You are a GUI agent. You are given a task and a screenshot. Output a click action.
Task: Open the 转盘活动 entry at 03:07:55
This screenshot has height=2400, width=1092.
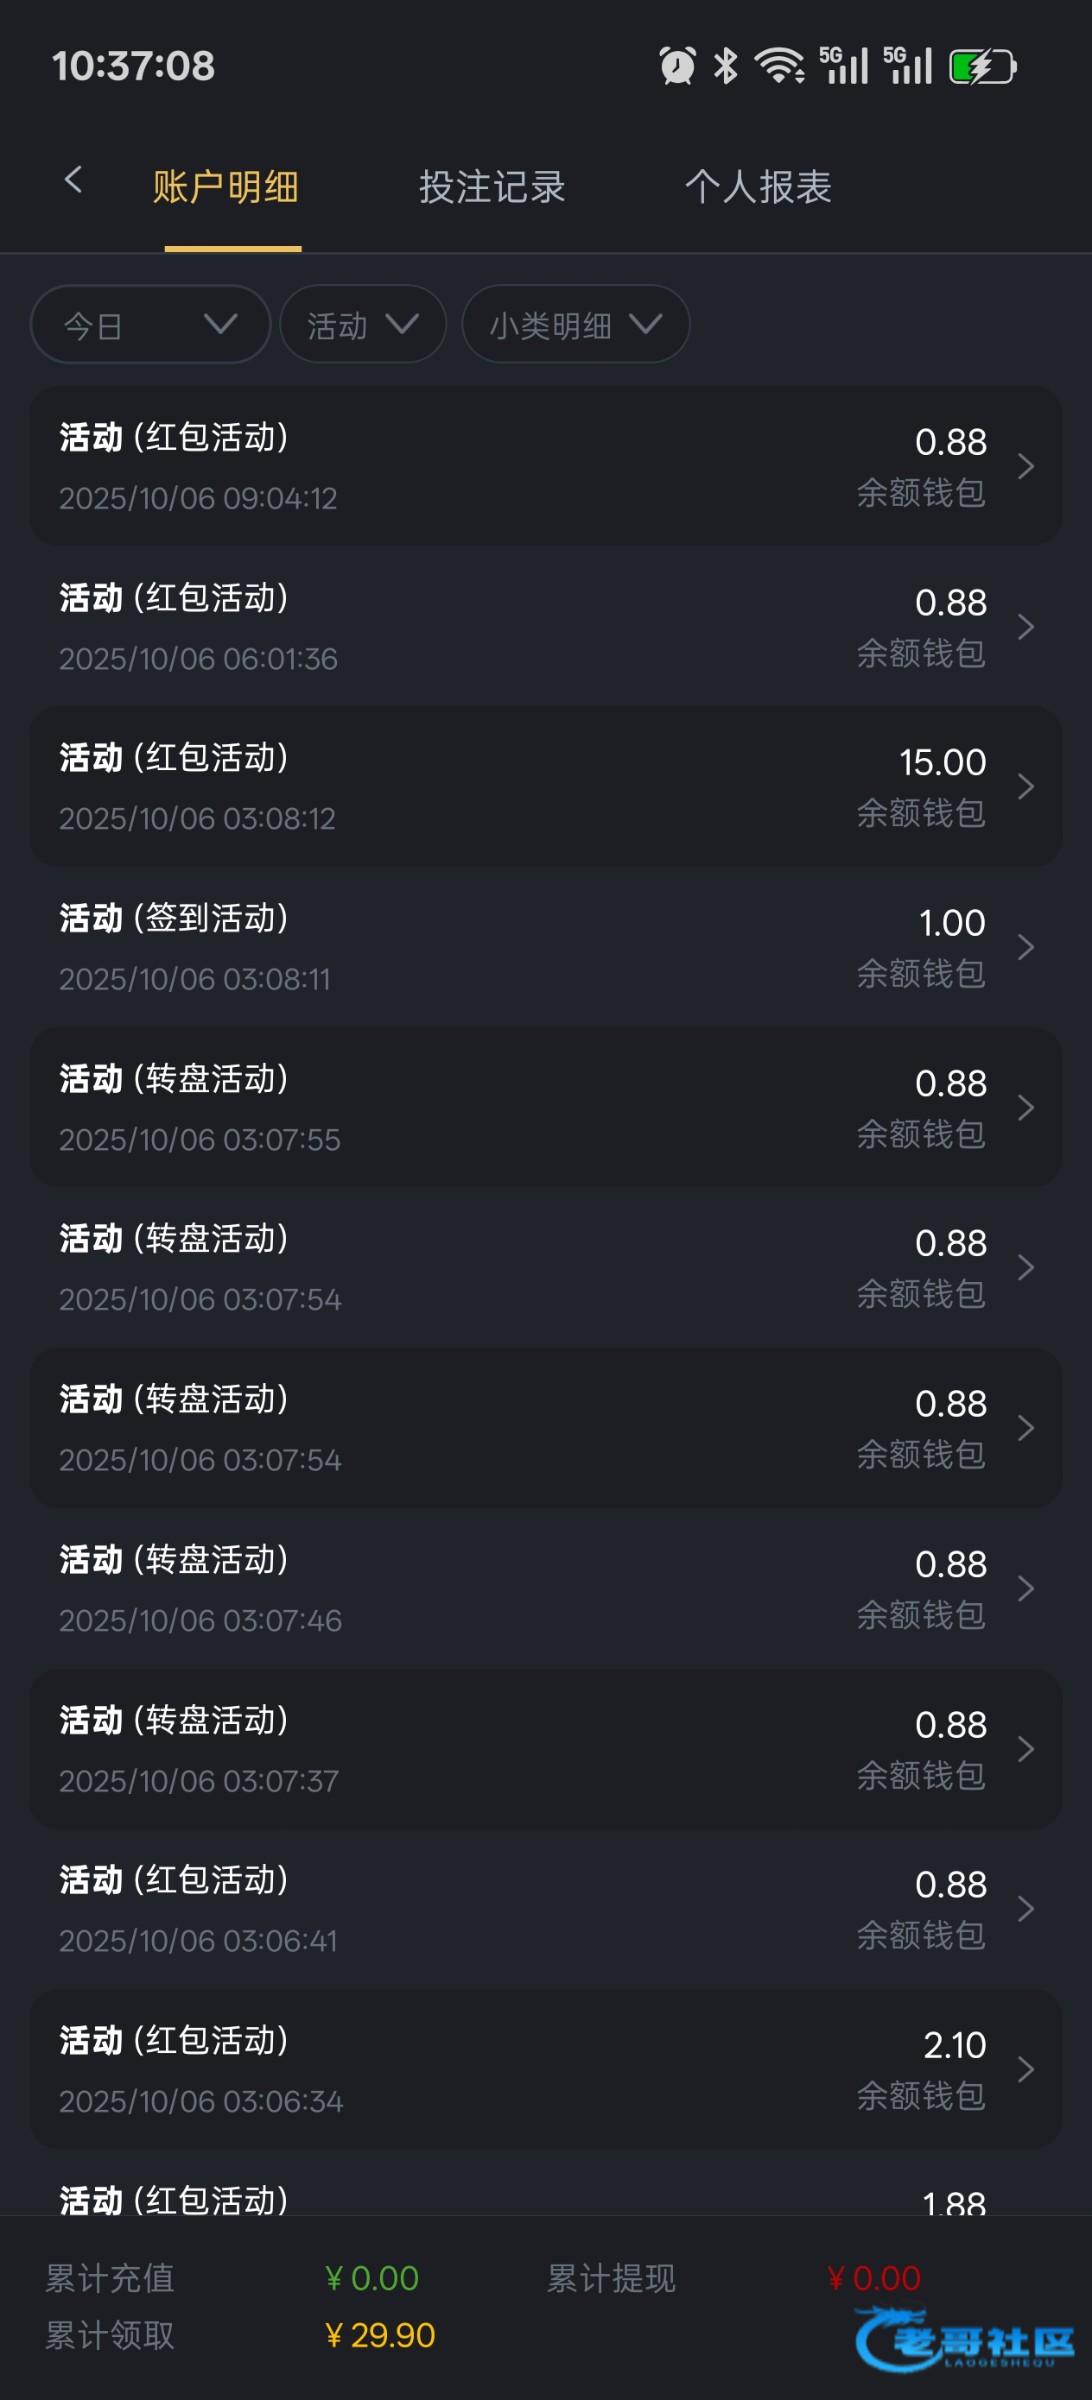click(x=545, y=1108)
